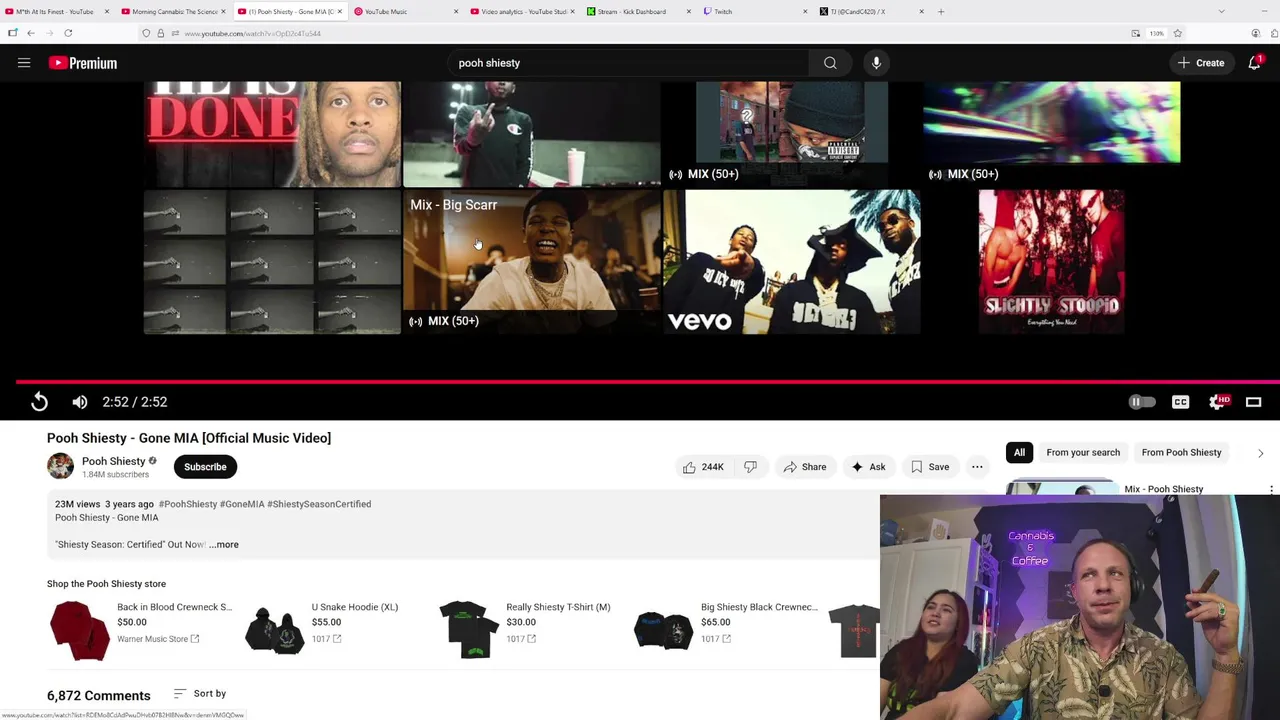Replay the finished video
The image size is (1280, 720).
pyautogui.click(x=39, y=402)
